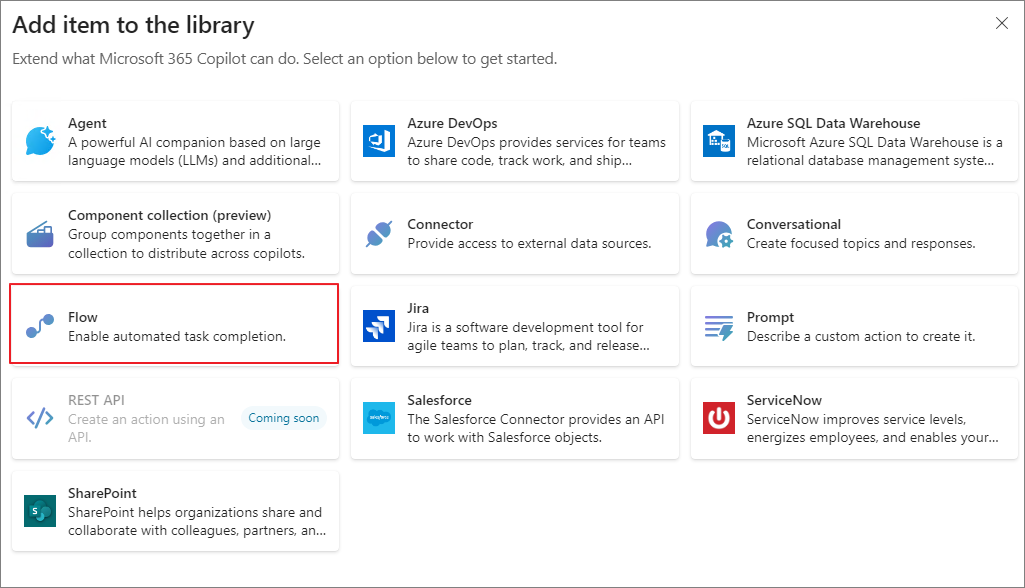Viewport: 1025px width, 588px height.
Task: Click 'Describe a custom action to create it.'
Action: [861, 336]
